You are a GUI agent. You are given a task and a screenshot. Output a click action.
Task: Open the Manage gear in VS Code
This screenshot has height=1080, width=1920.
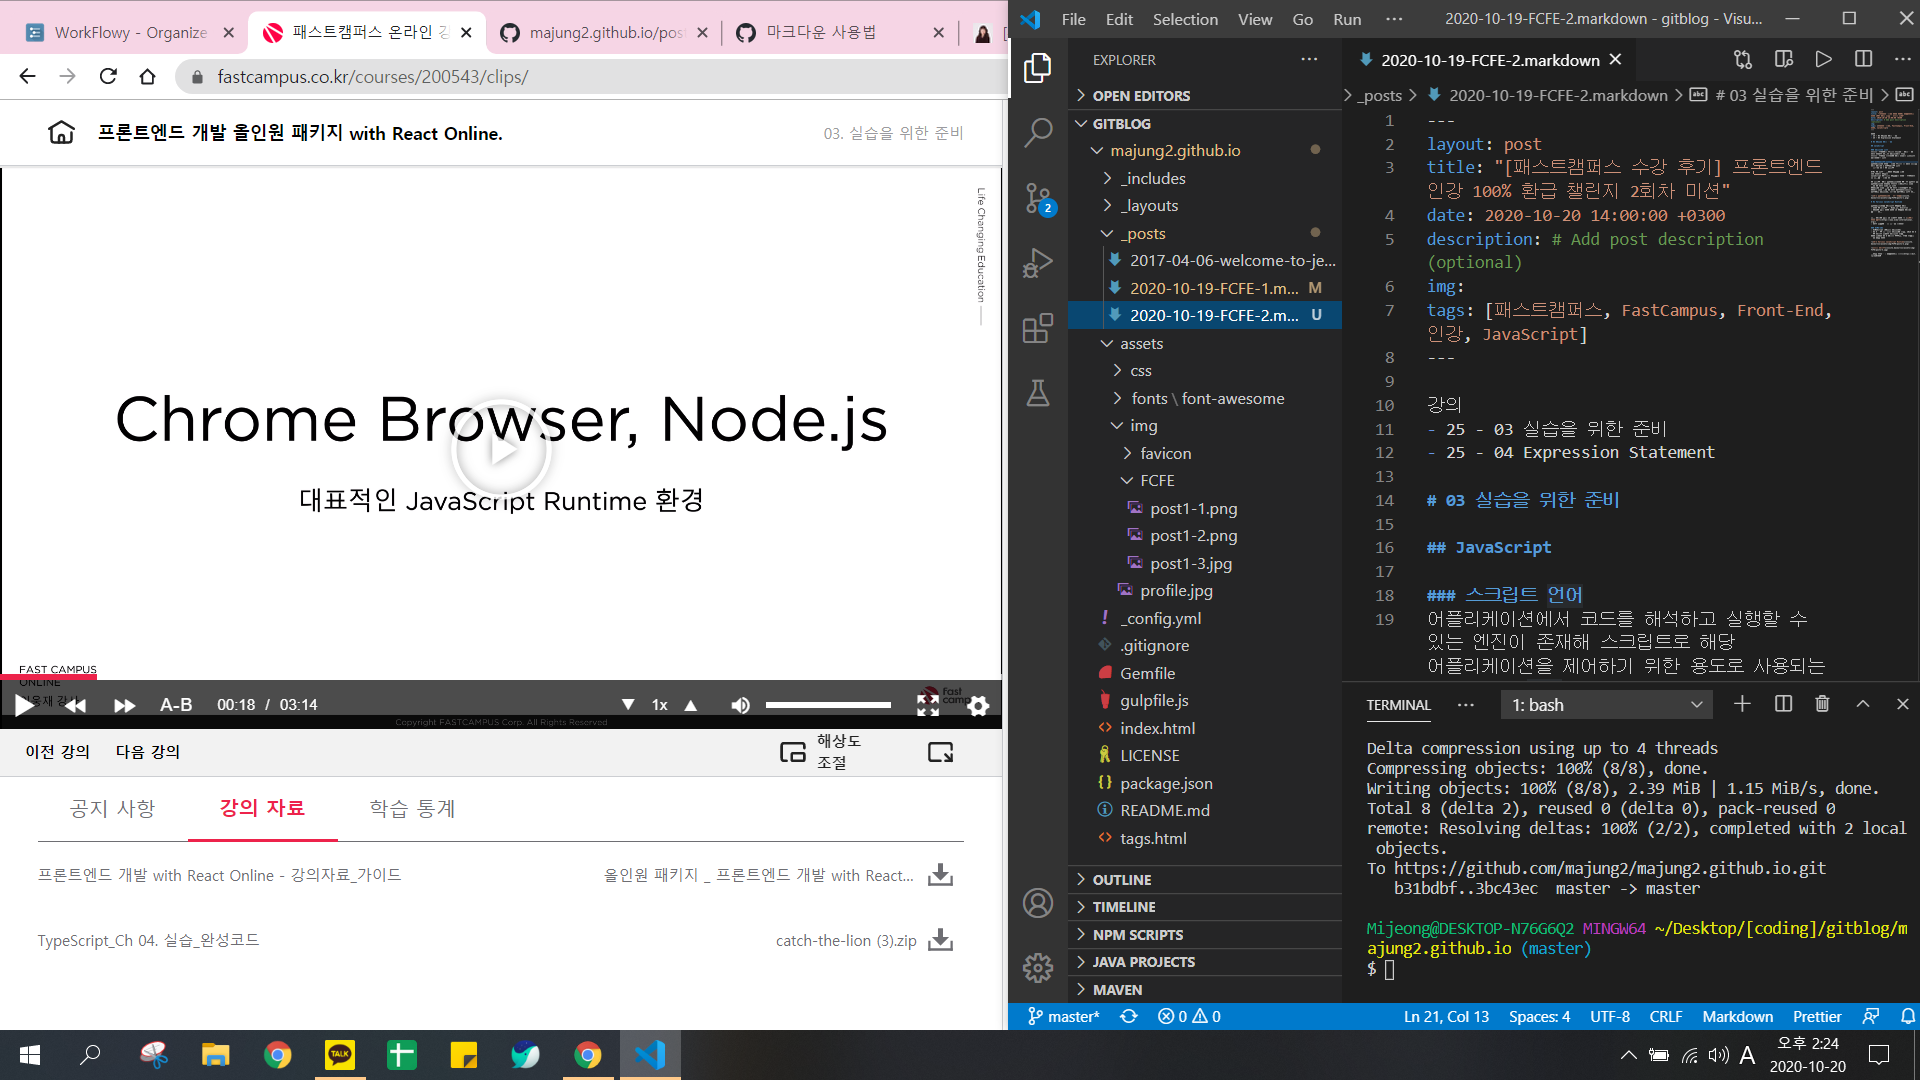point(1038,967)
